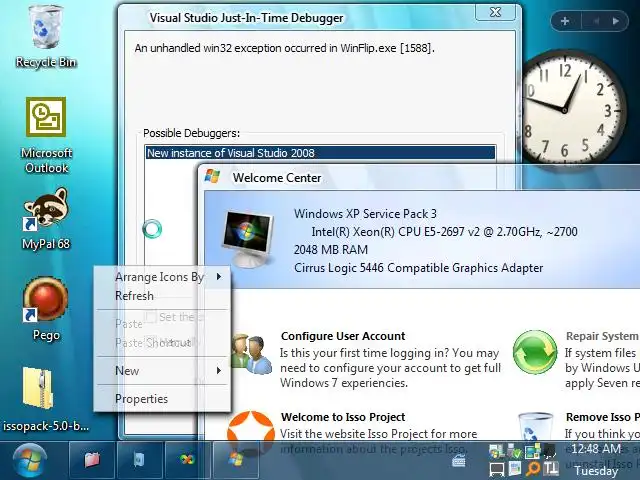Open the Configure User Account link
640x480 pixels.
343,336
